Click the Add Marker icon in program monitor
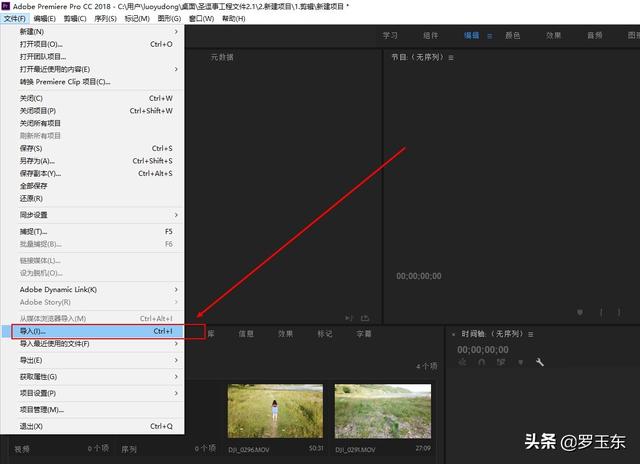640x464 pixels. (580, 313)
